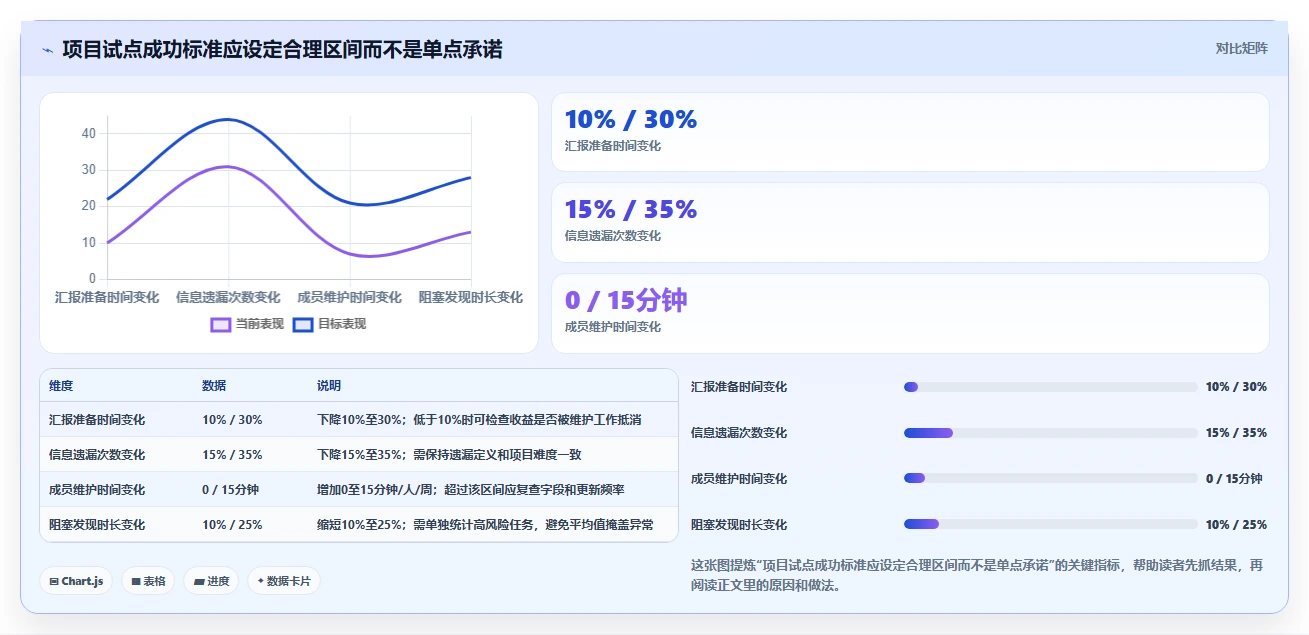Click the lightning icon beside the title
This screenshot has width=1309, height=635.
48,50
